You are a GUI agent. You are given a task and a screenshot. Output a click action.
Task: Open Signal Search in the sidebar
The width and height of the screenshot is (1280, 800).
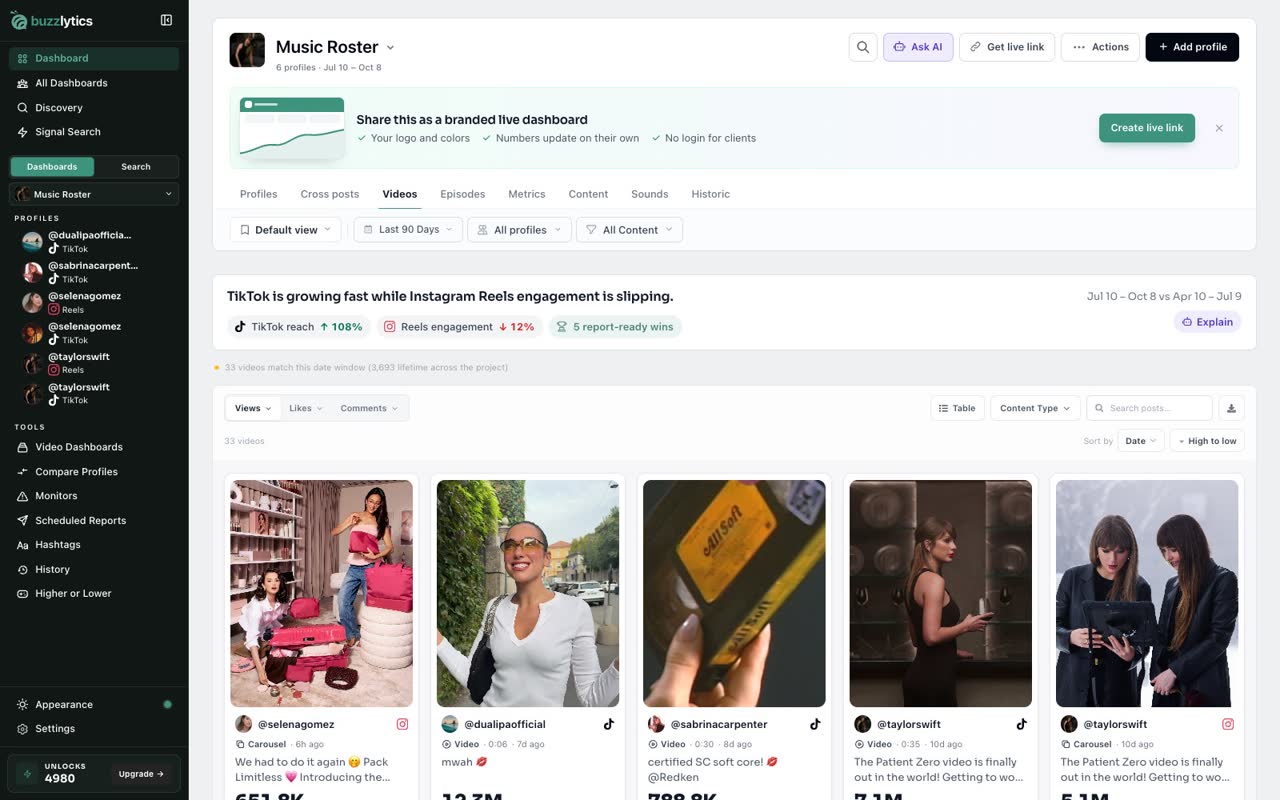coord(94,132)
